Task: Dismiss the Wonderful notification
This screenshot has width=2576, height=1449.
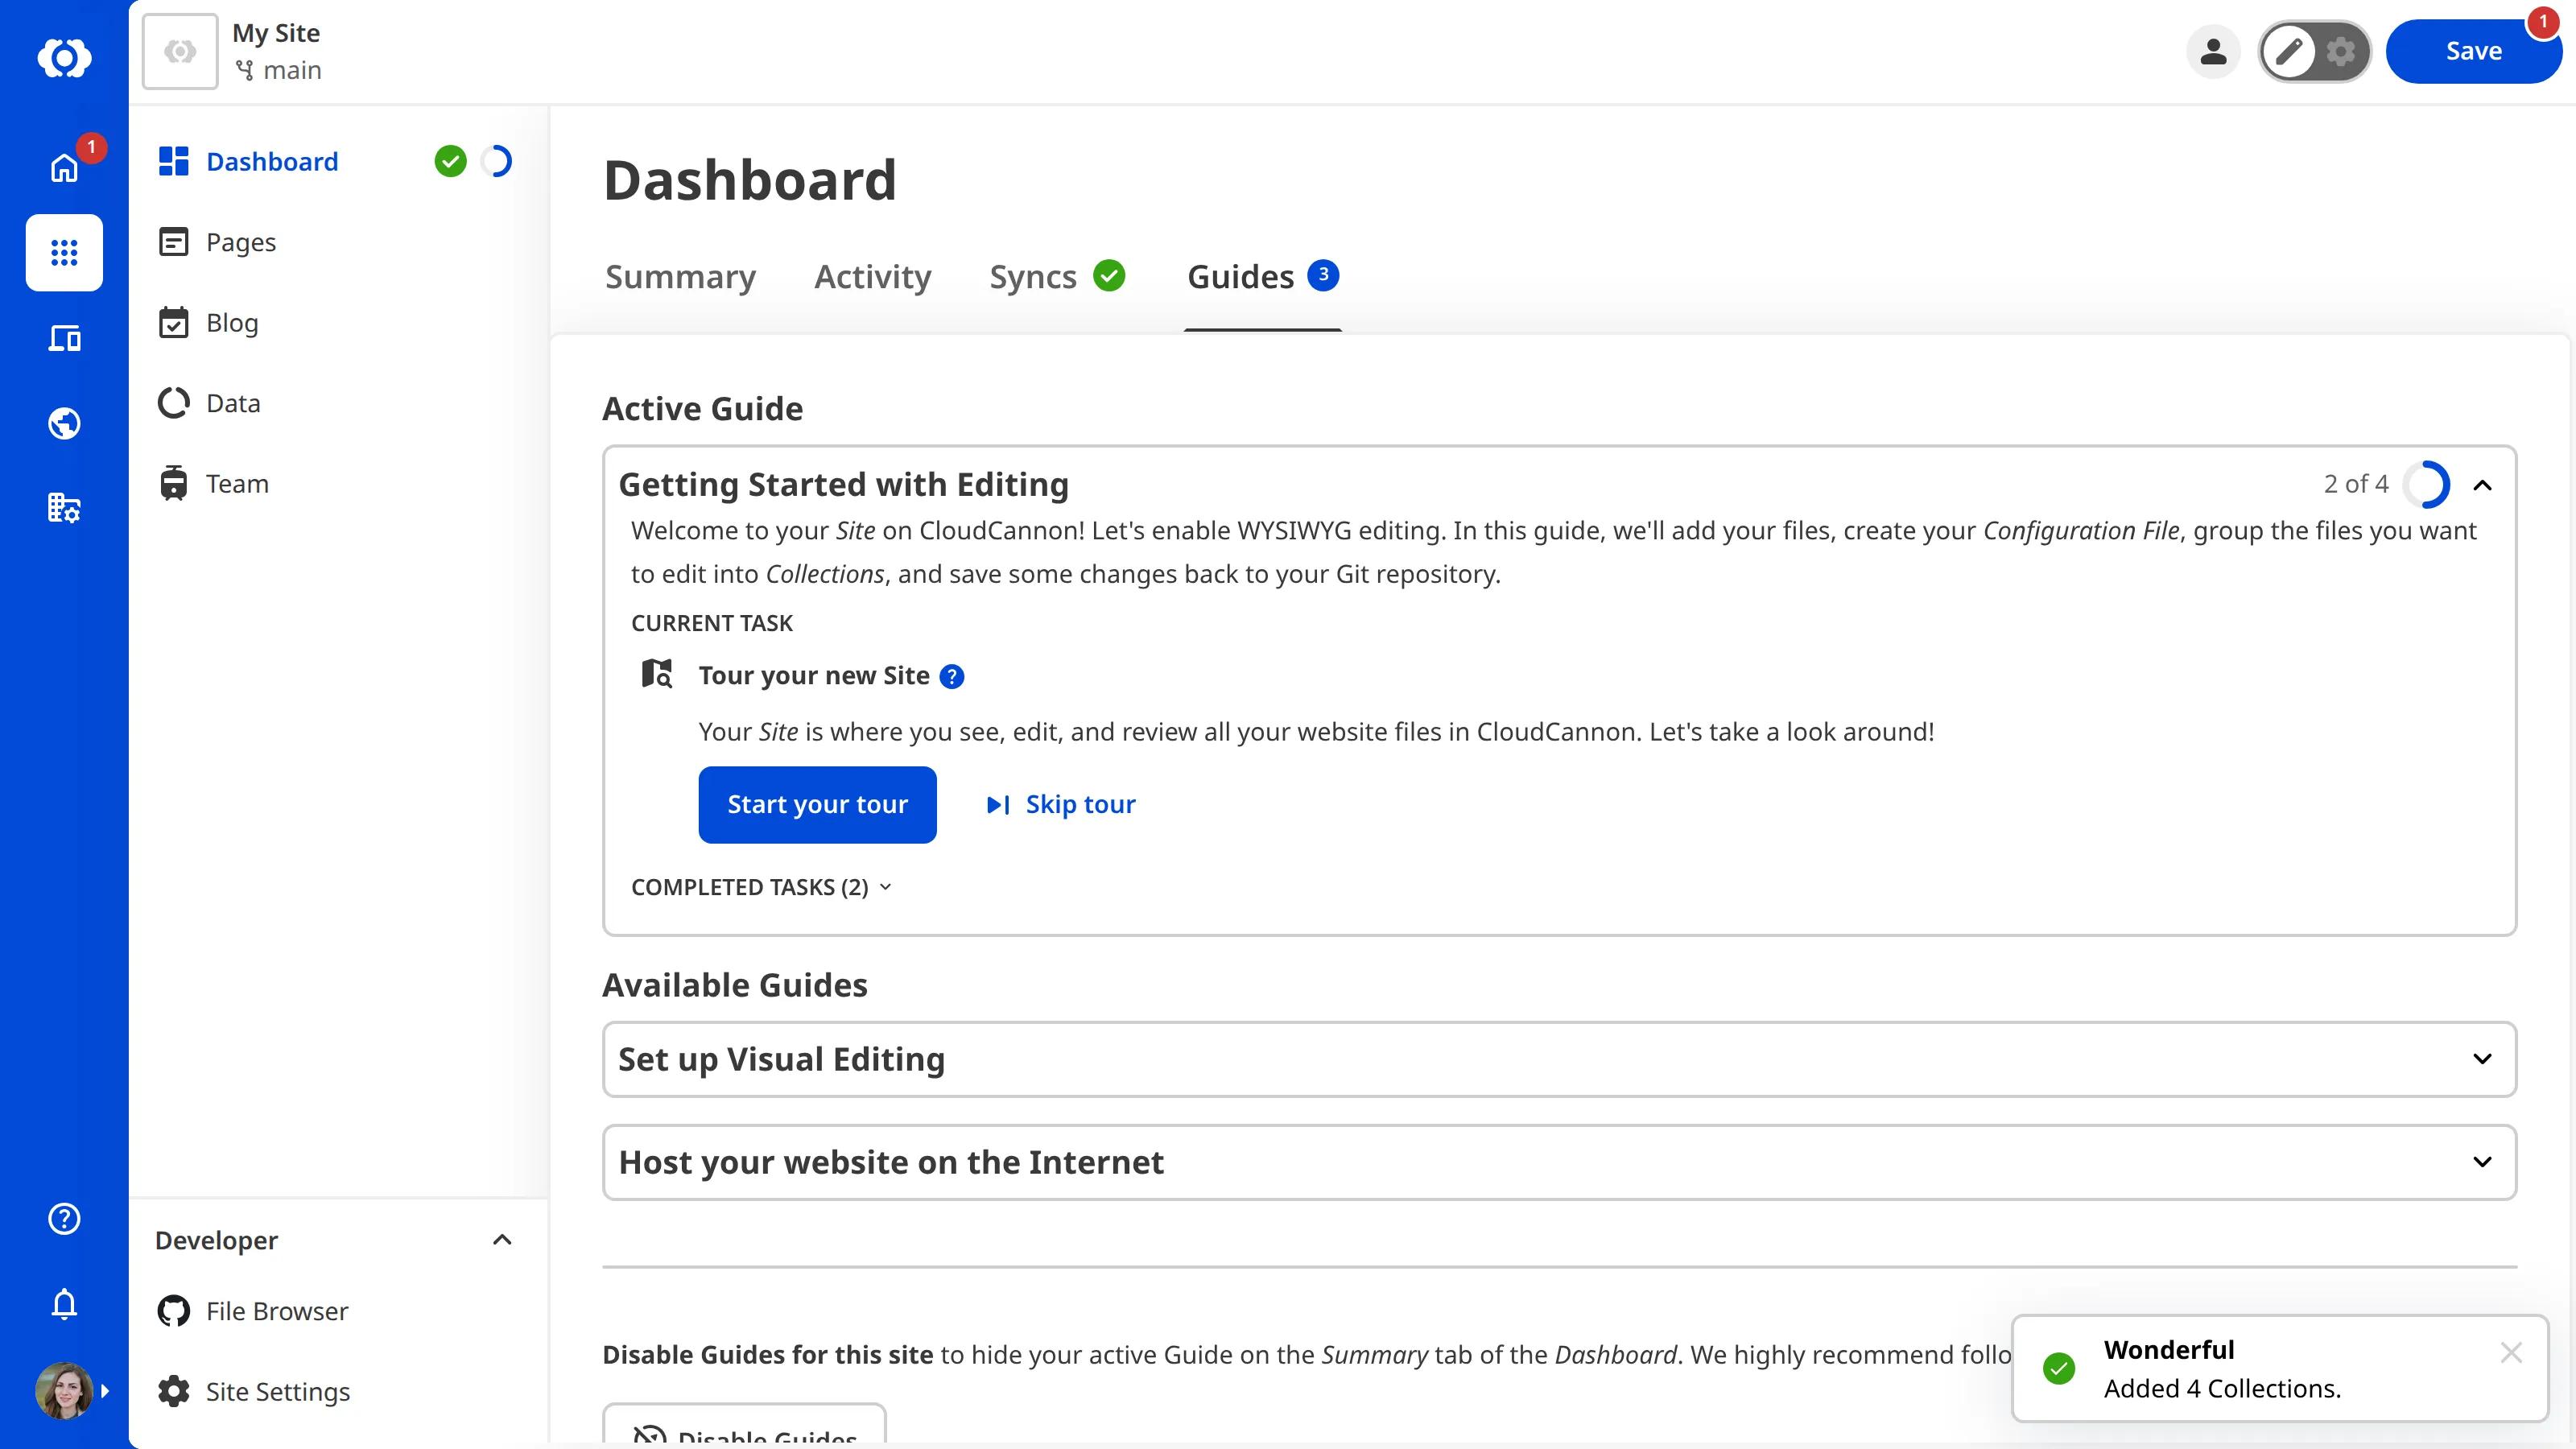Action: pyautogui.click(x=2511, y=1352)
